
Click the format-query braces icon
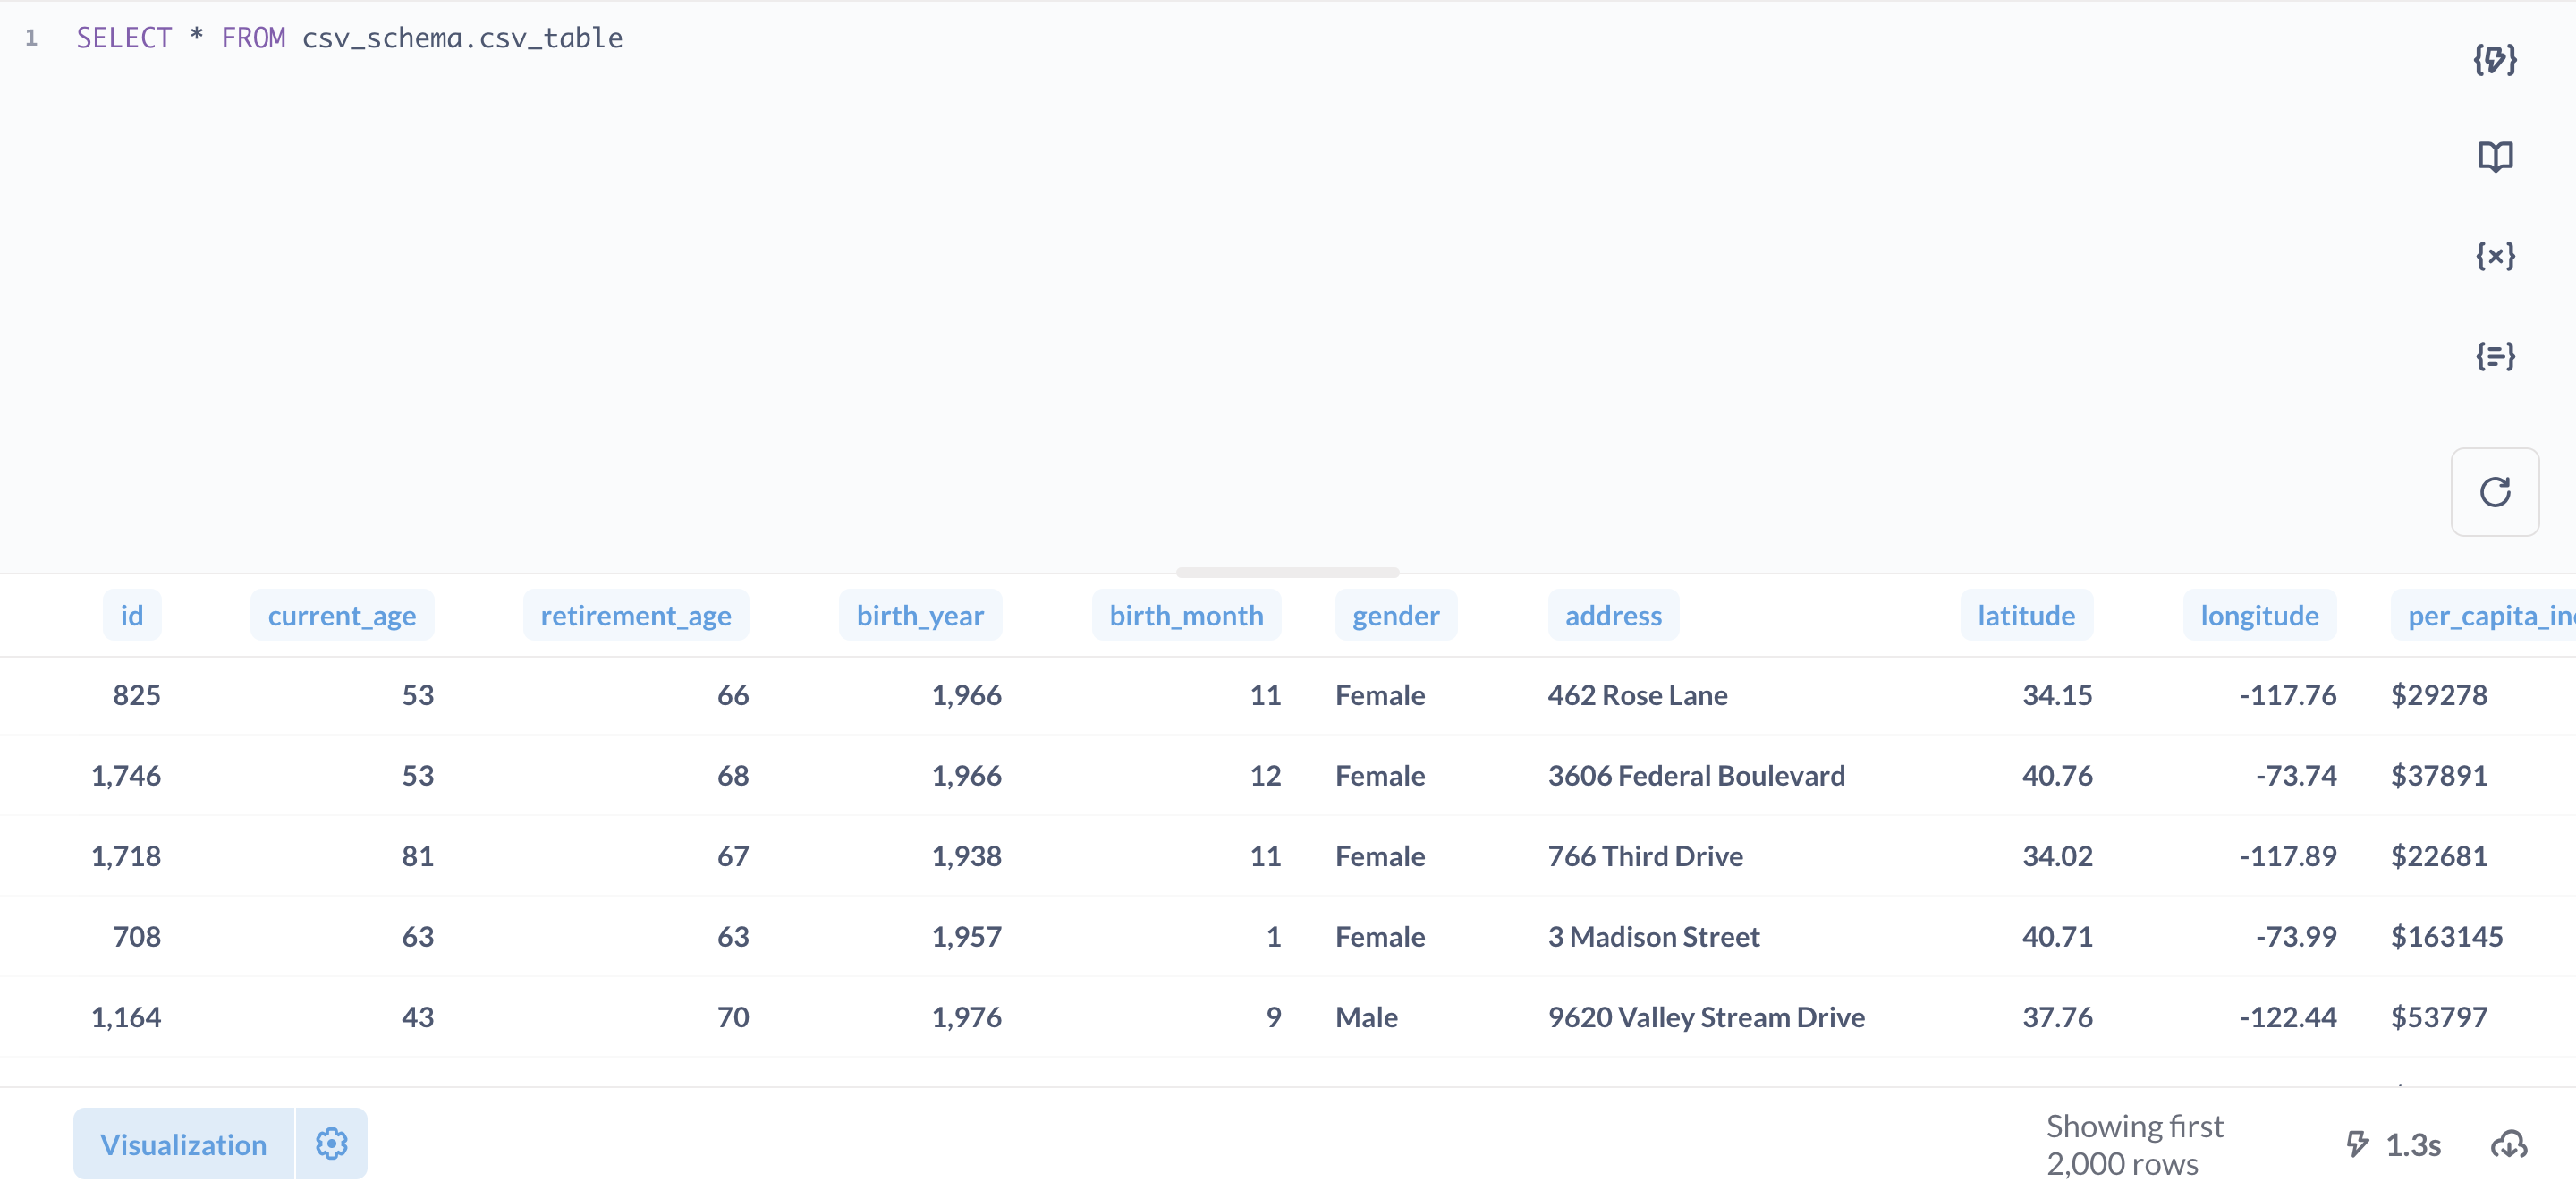pos(2495,355)
